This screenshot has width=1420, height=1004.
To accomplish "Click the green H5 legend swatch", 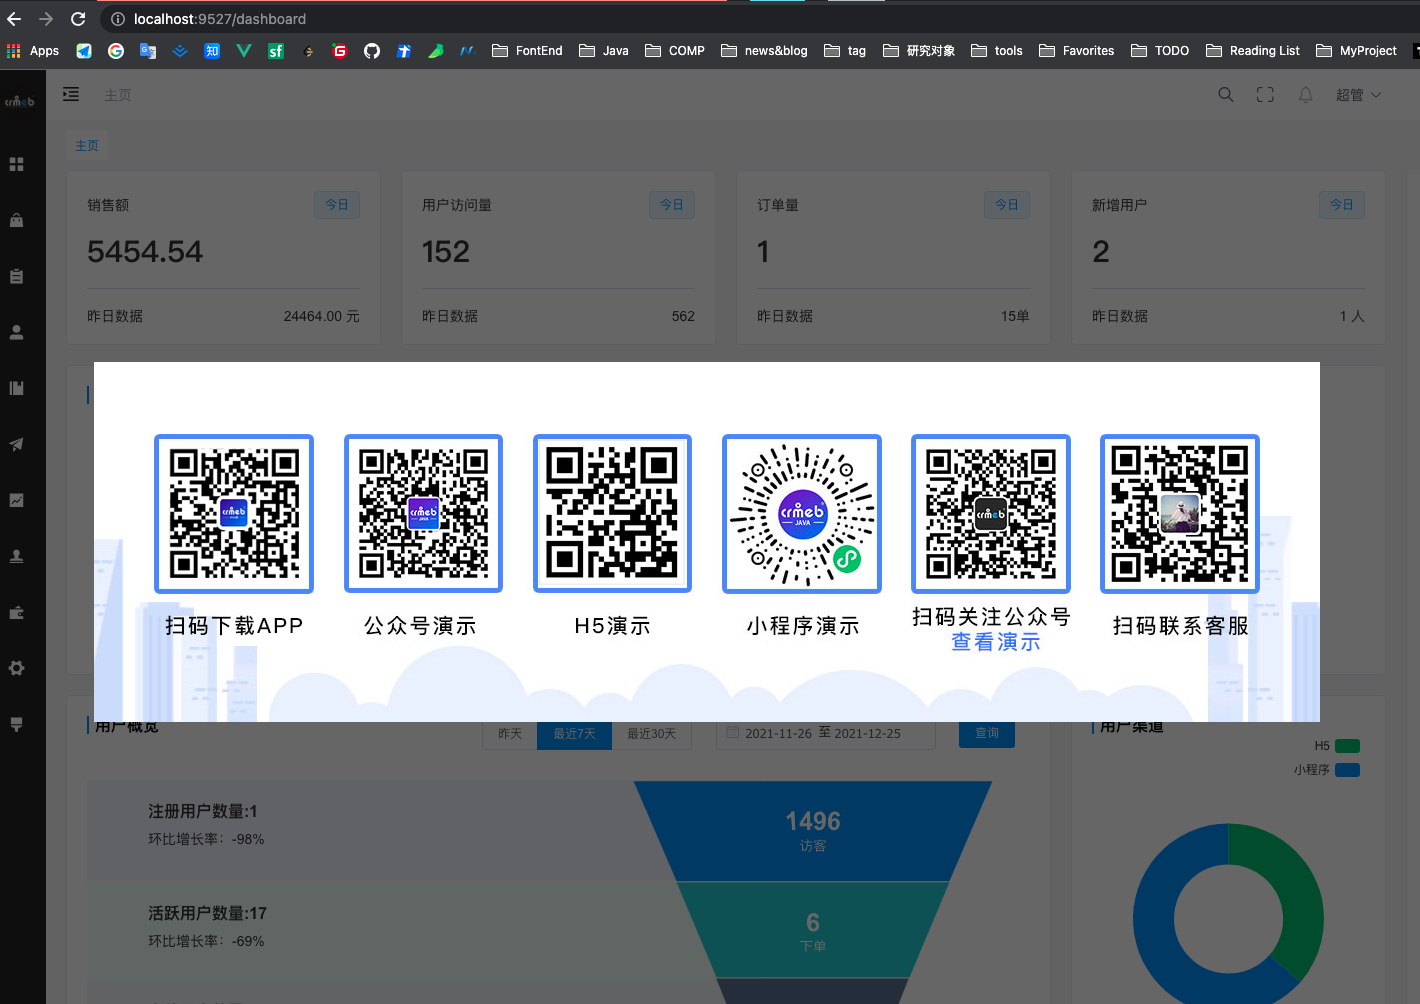I will (1347, 746).
